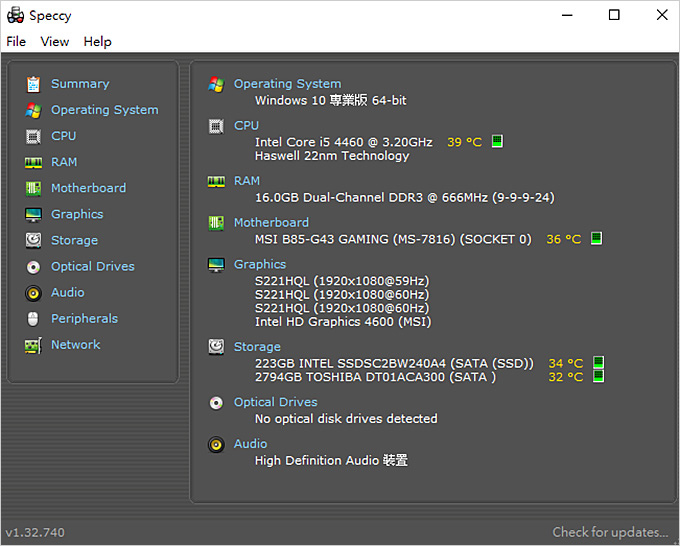
Task: Click the CPU heading link in summary
Action: tap(246, 125)
